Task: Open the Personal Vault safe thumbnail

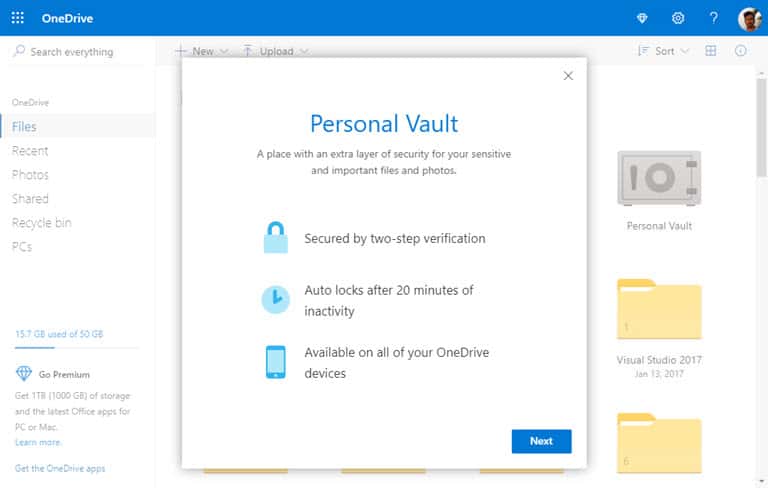Action: (659, 178)
